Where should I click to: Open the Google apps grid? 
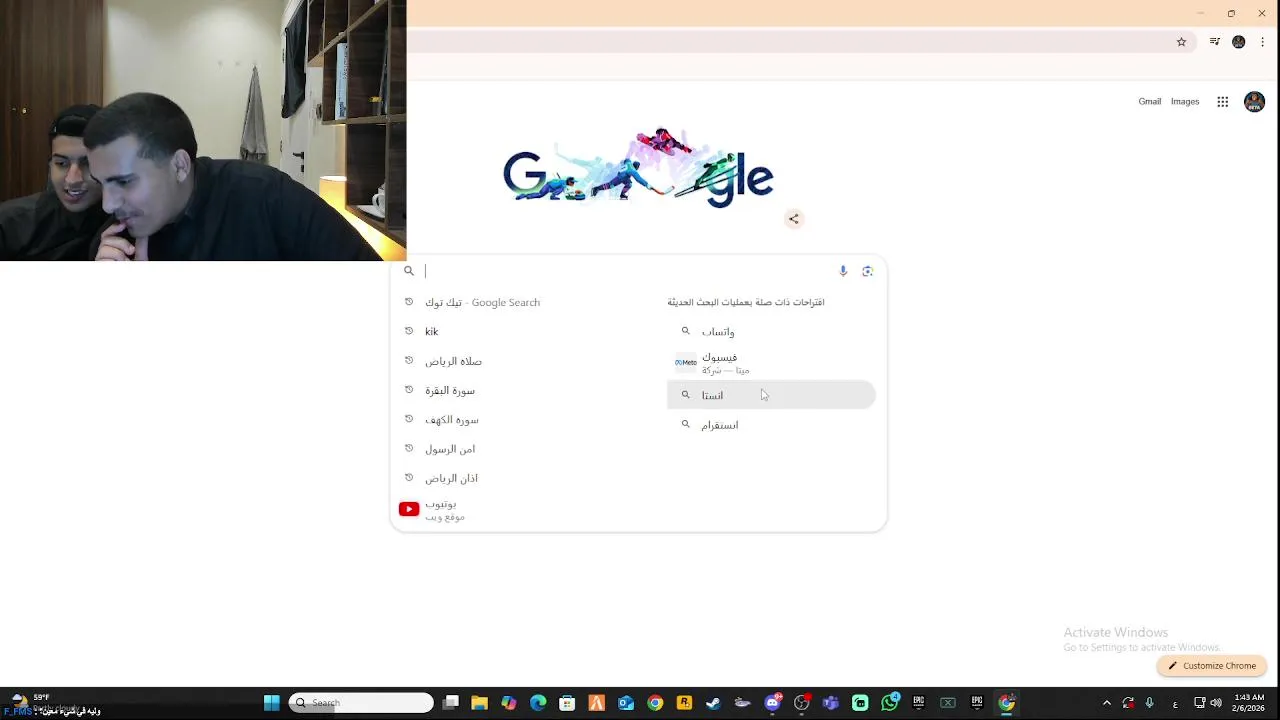1222,102
